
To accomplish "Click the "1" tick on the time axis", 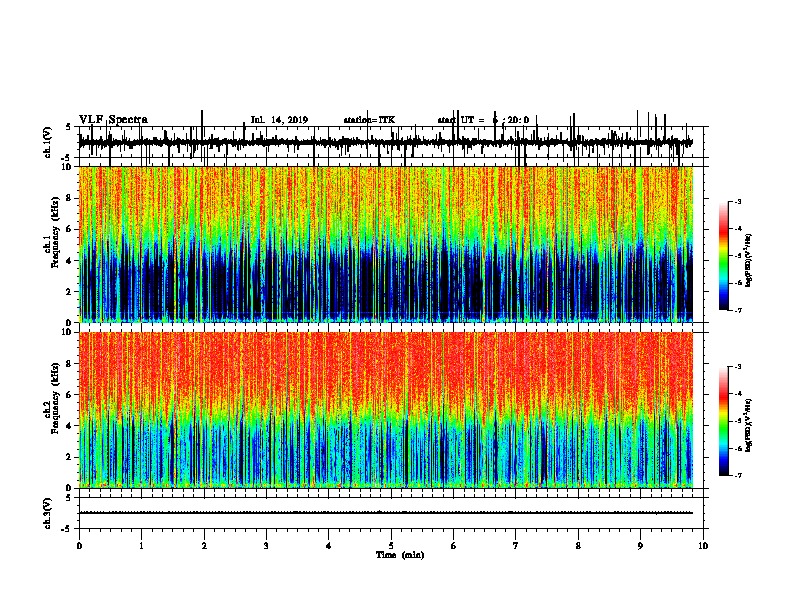I will 141,546.
